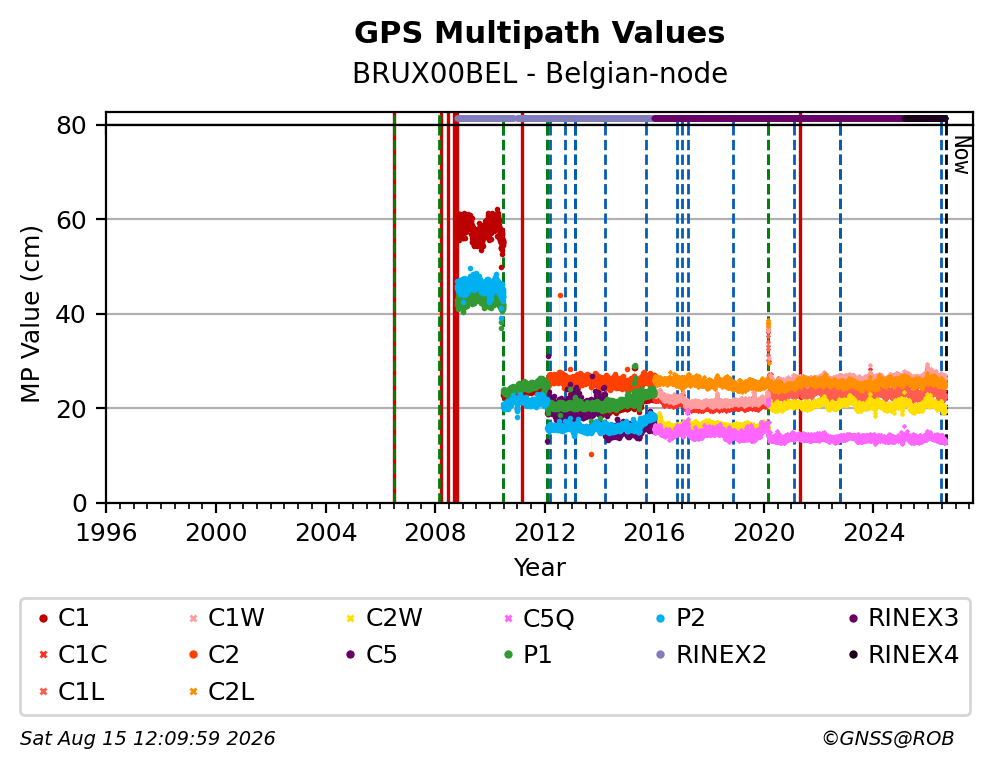Click the BRUX00BEL - Belgian-node subtitle
This screenshot has width=992, height=769.
pyautogui.click(x=540, y=73)
